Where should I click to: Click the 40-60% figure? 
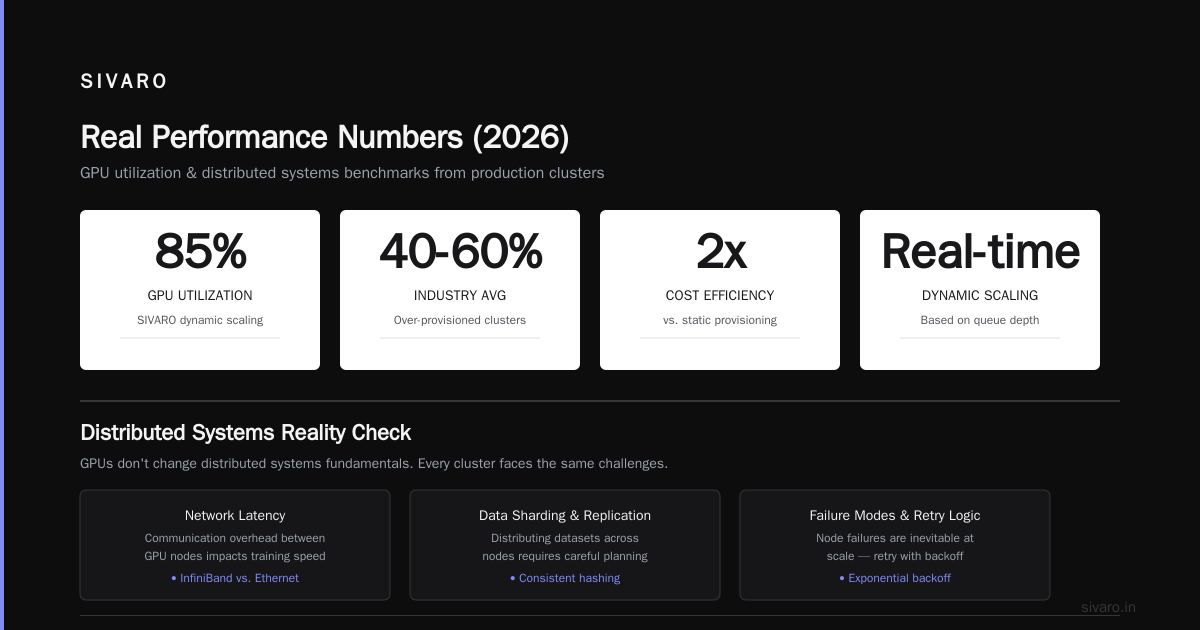coord(460,251)
